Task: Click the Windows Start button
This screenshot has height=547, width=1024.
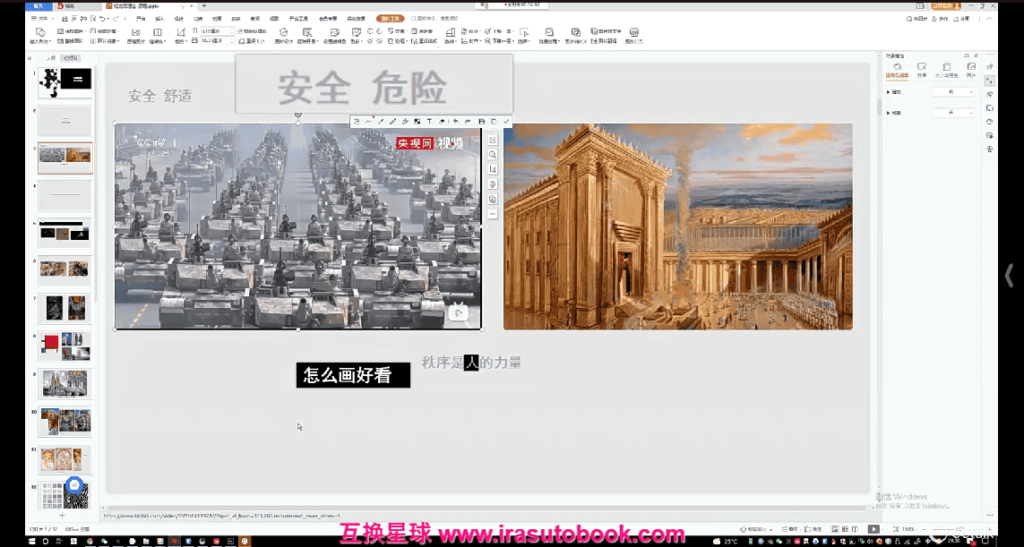Action: 32,541
